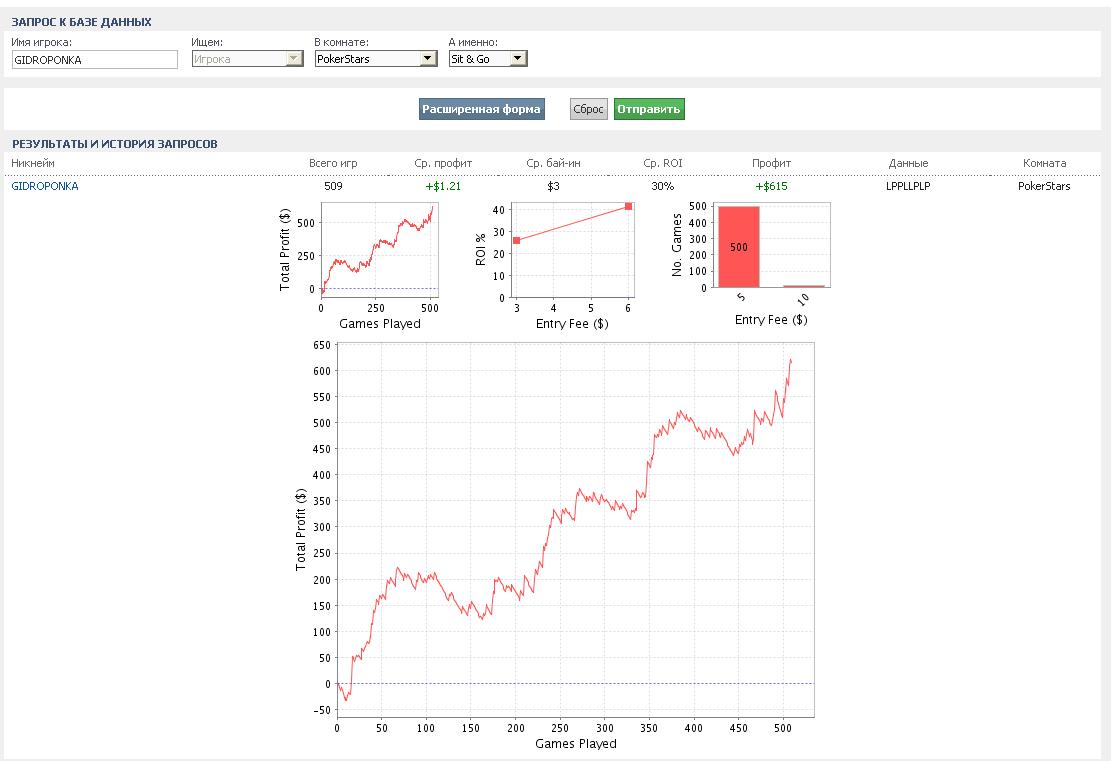
Task: Click the Ср. ROI column header
Action: point(662,163)
